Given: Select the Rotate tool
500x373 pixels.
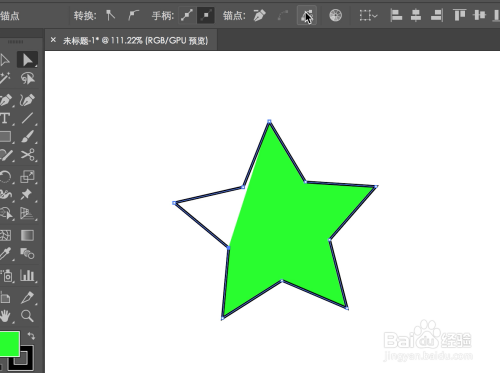Looking at the screenshot, I should pos(5,176).
